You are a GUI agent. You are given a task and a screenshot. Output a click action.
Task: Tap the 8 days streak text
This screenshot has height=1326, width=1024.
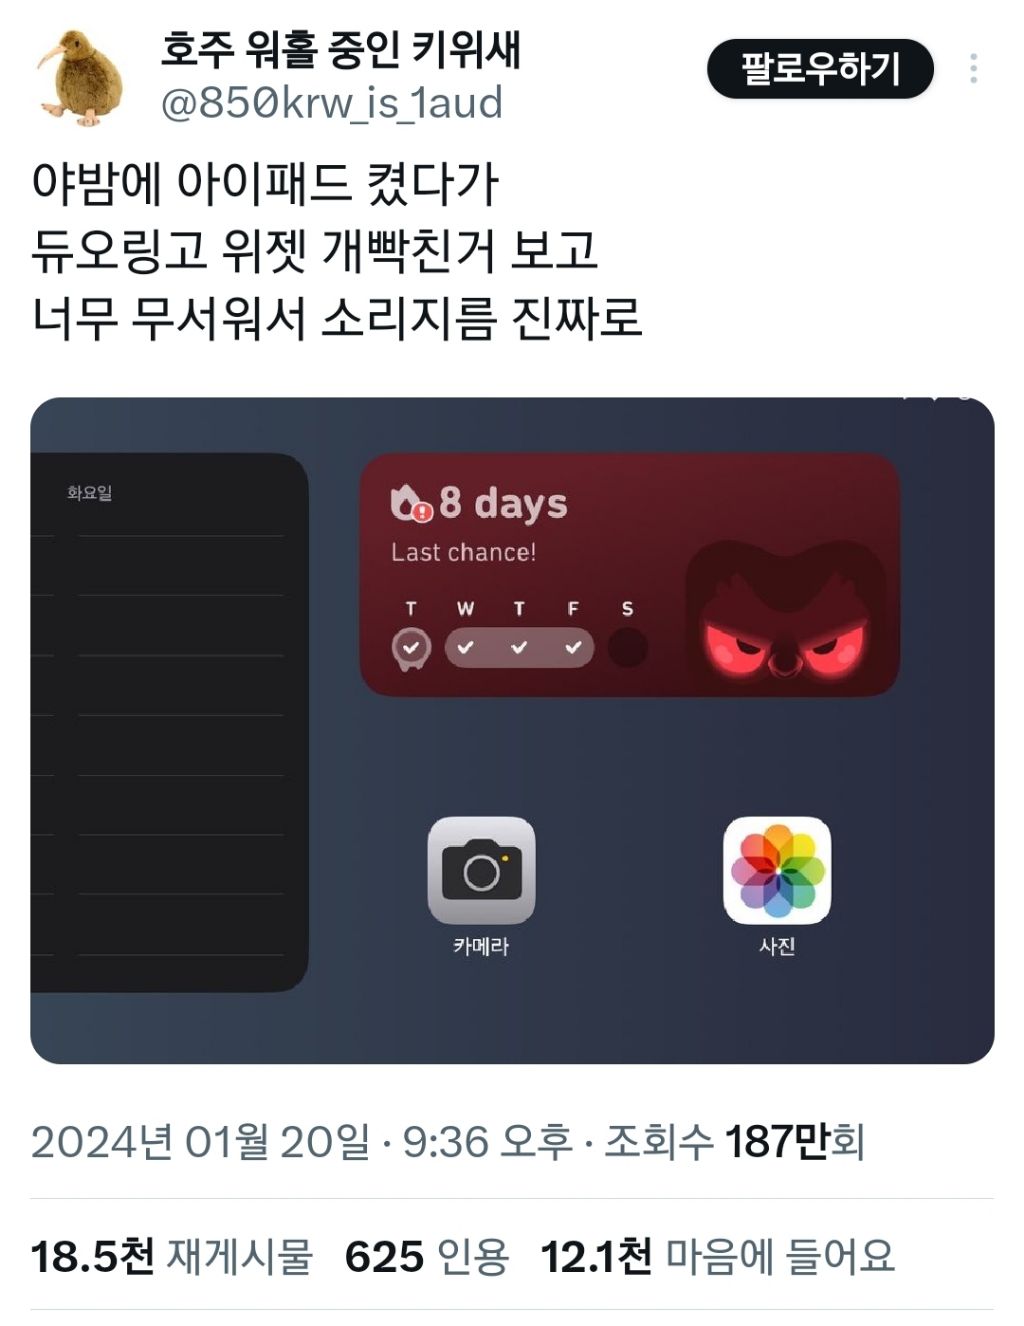(503, 503)
